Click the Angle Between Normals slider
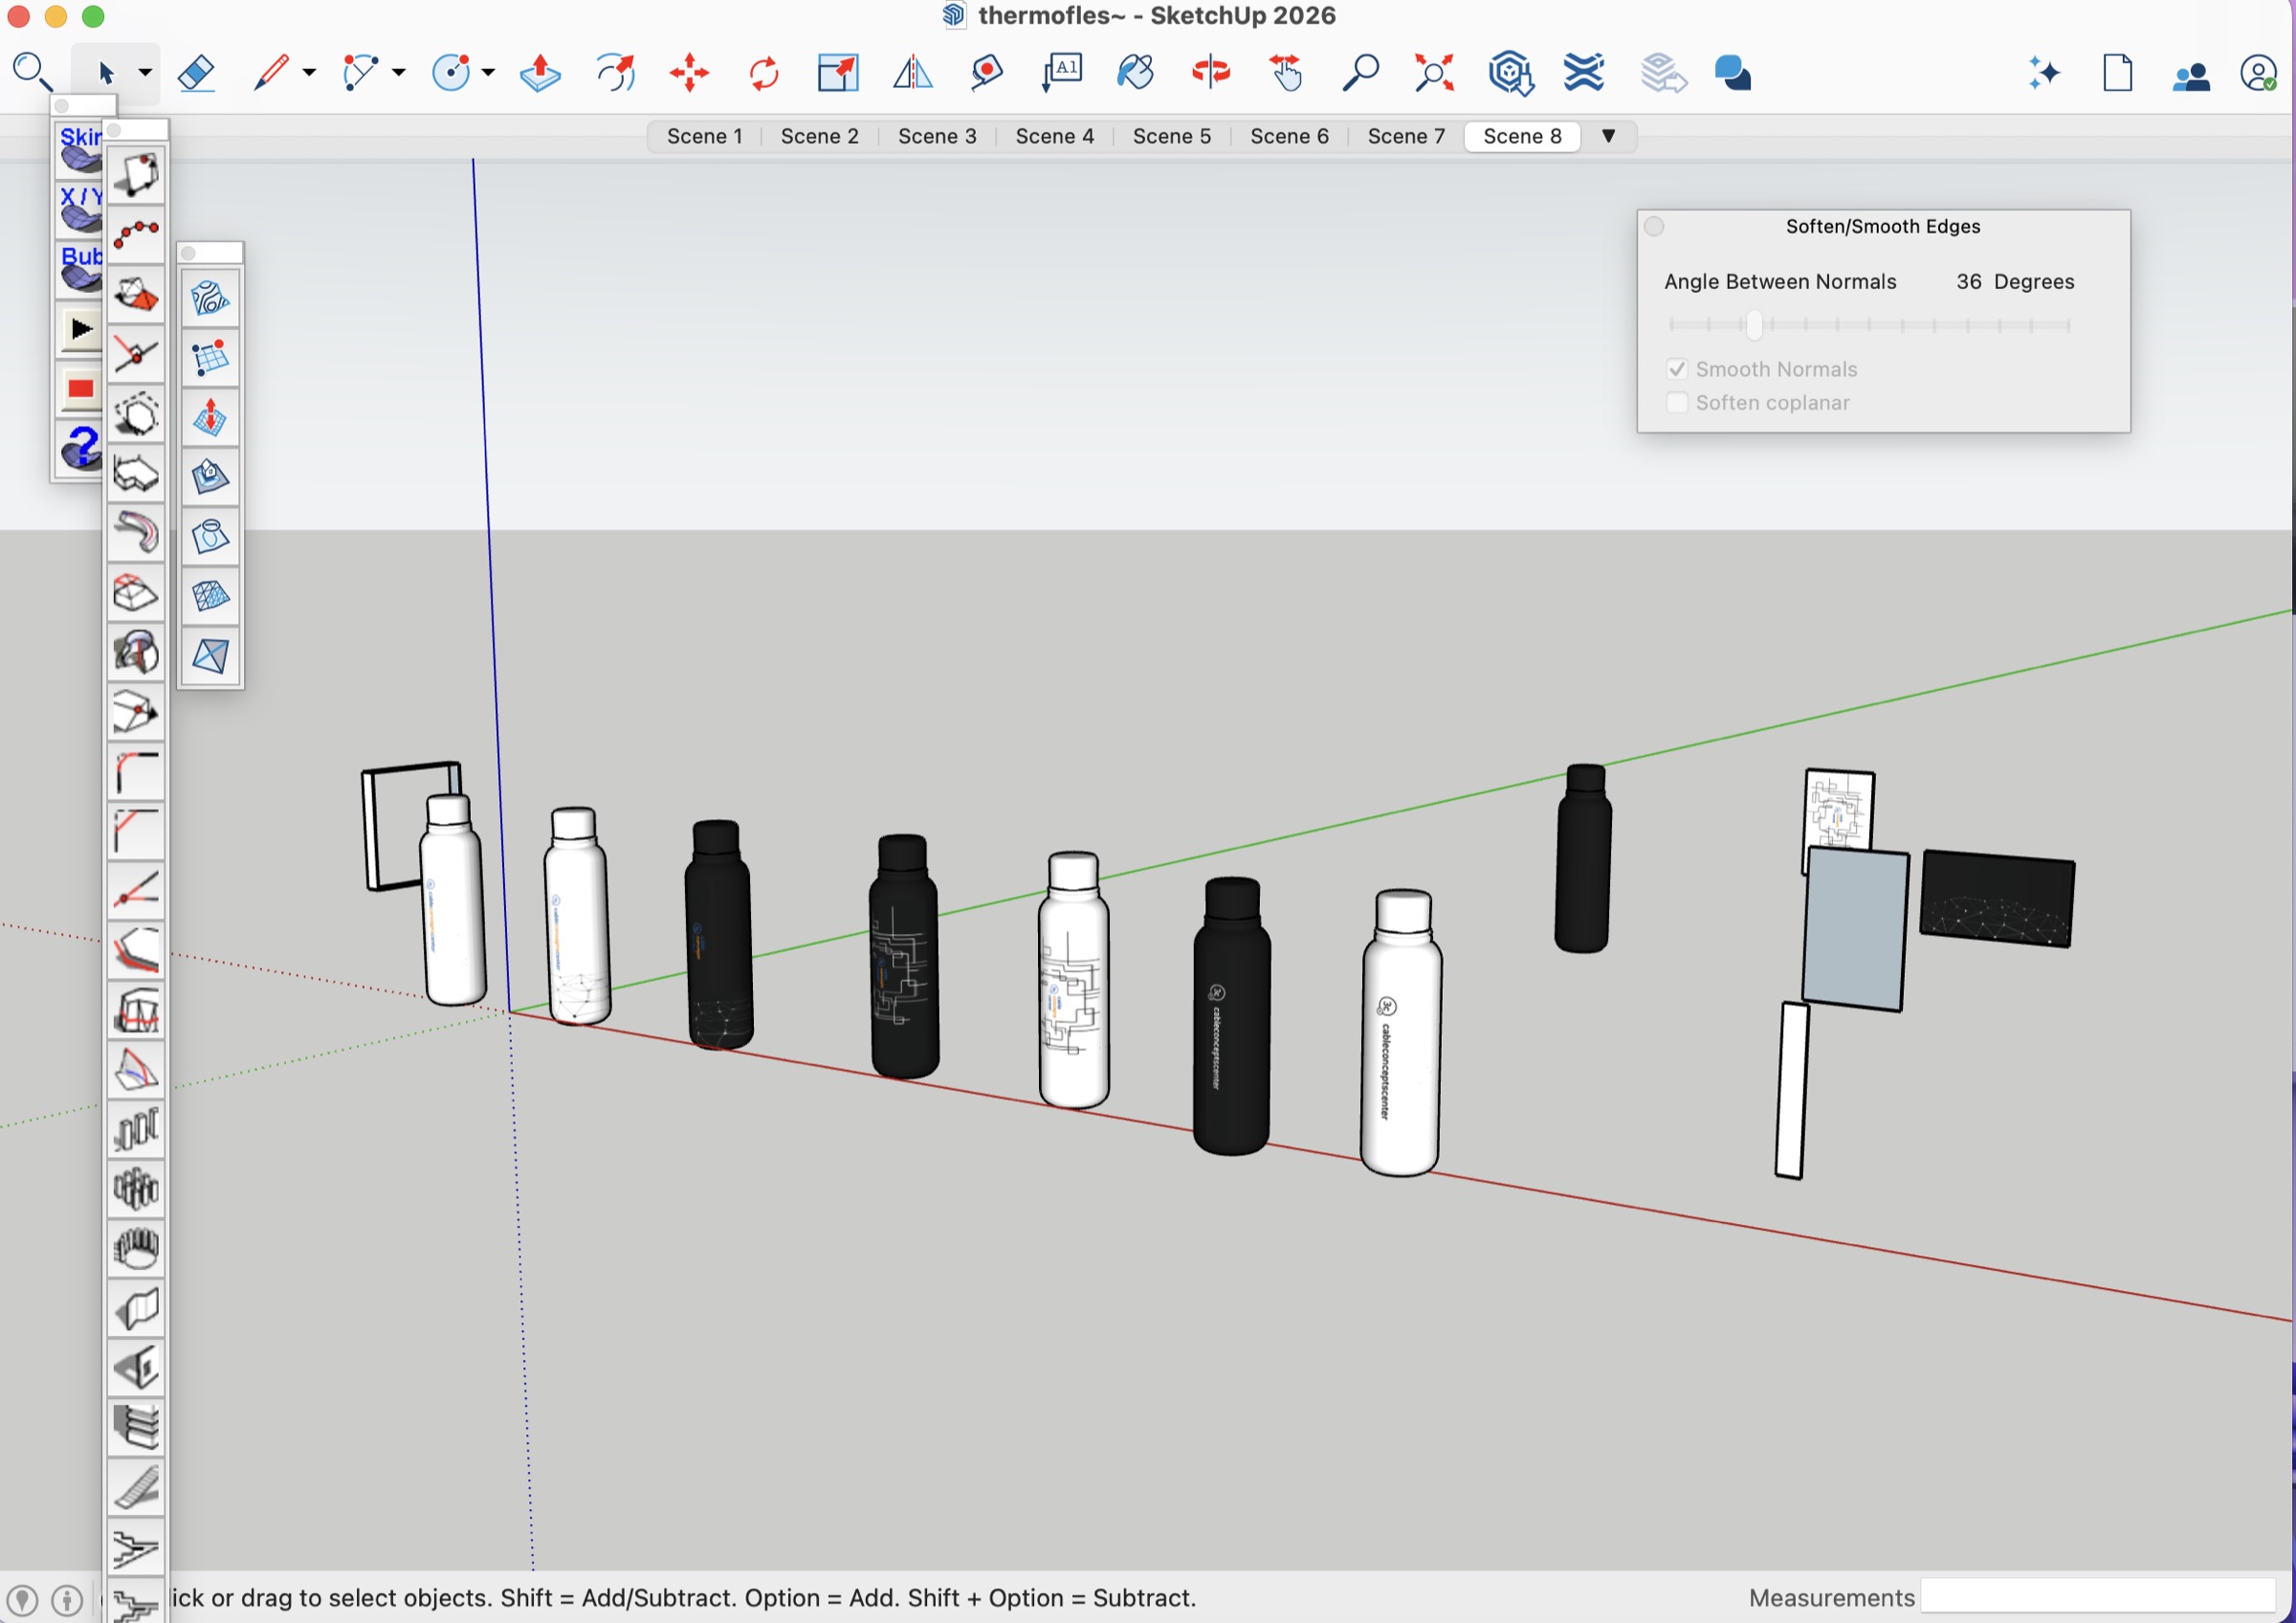The image size is (2296, 1623). click(1868, 325)
